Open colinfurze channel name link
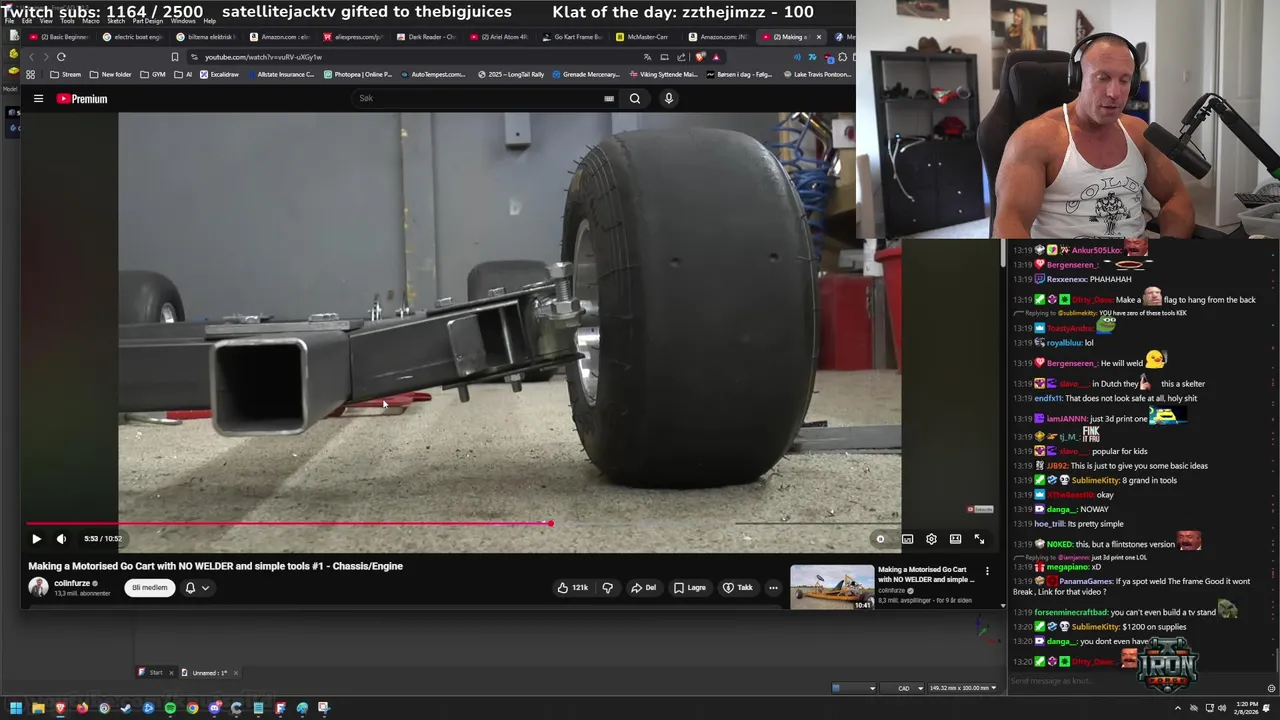 [x=72, y=583]
